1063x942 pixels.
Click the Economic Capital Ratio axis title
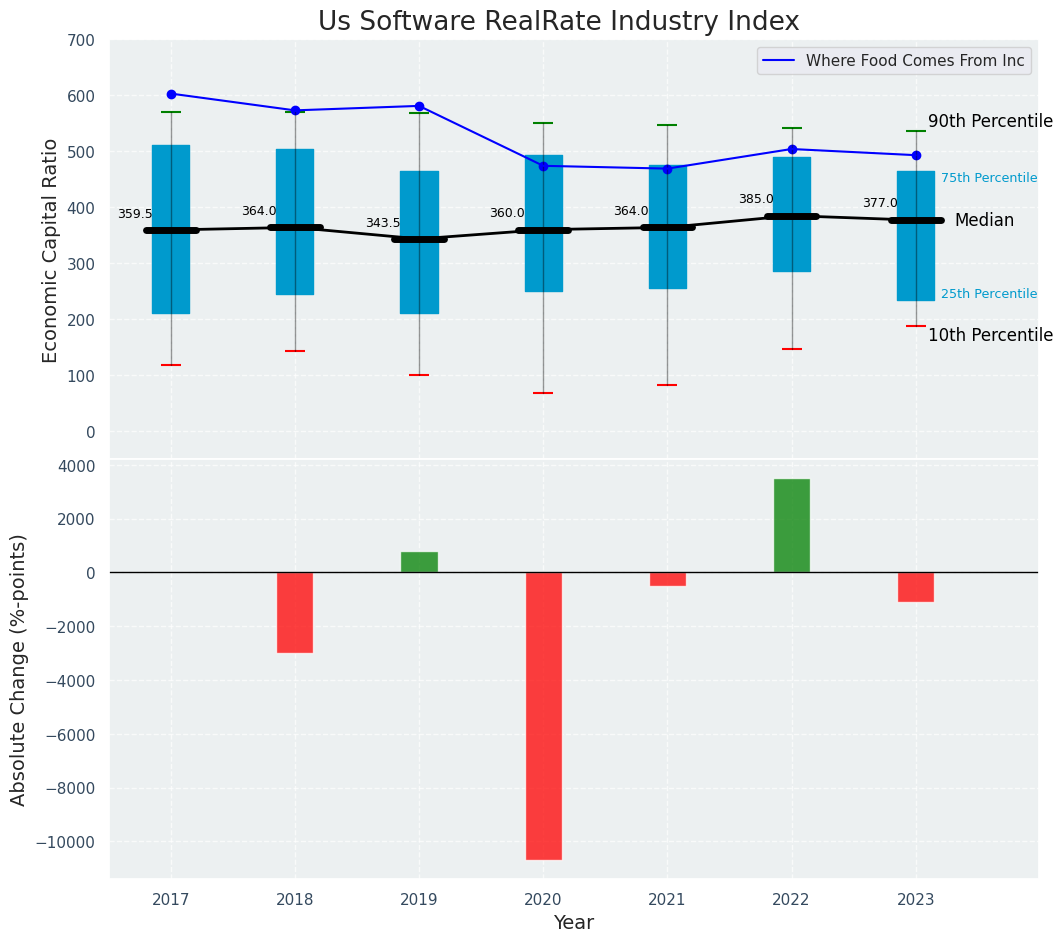pos(50,250)
